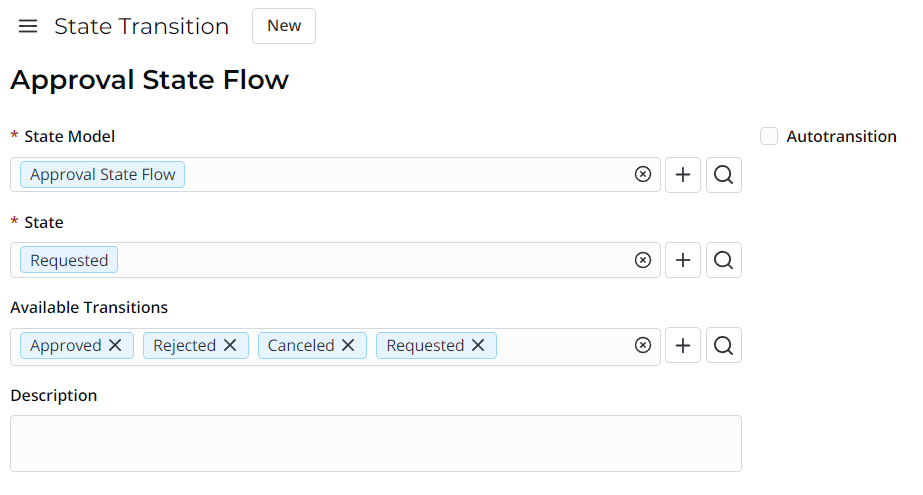Open the hamburger navigation menu
The width and height of the screenshot is (923, 495).
click(x=28, y=26)
